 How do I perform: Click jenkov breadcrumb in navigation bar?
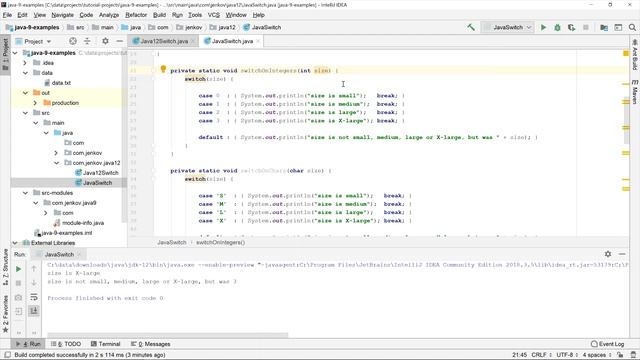point(193,27)
